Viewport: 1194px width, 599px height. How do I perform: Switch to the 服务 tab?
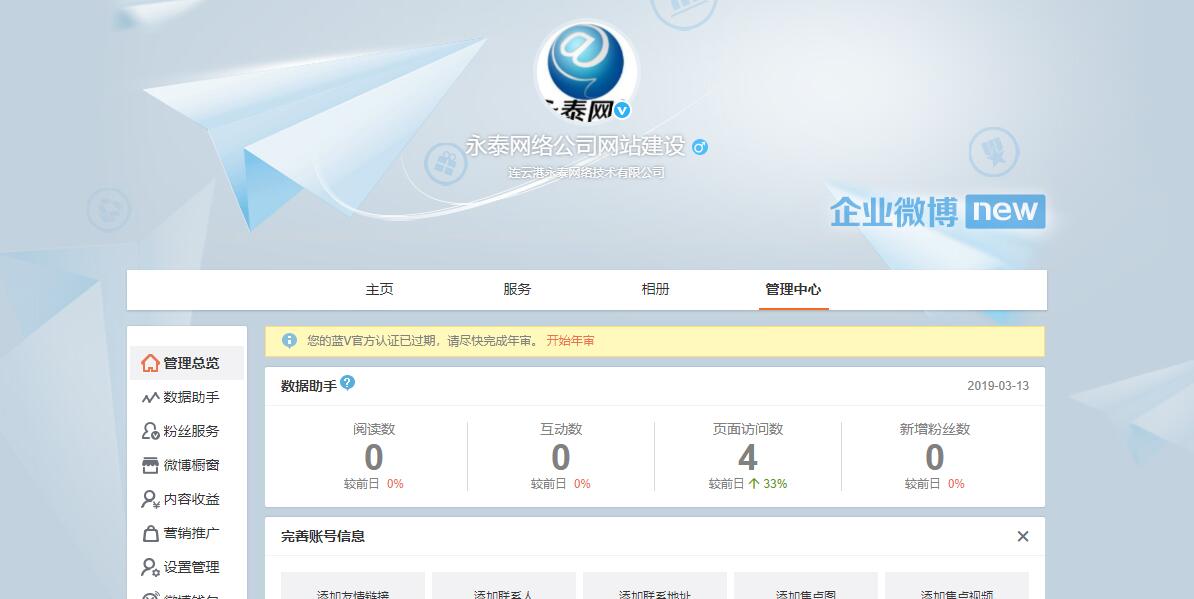click(x=517, y=289)
